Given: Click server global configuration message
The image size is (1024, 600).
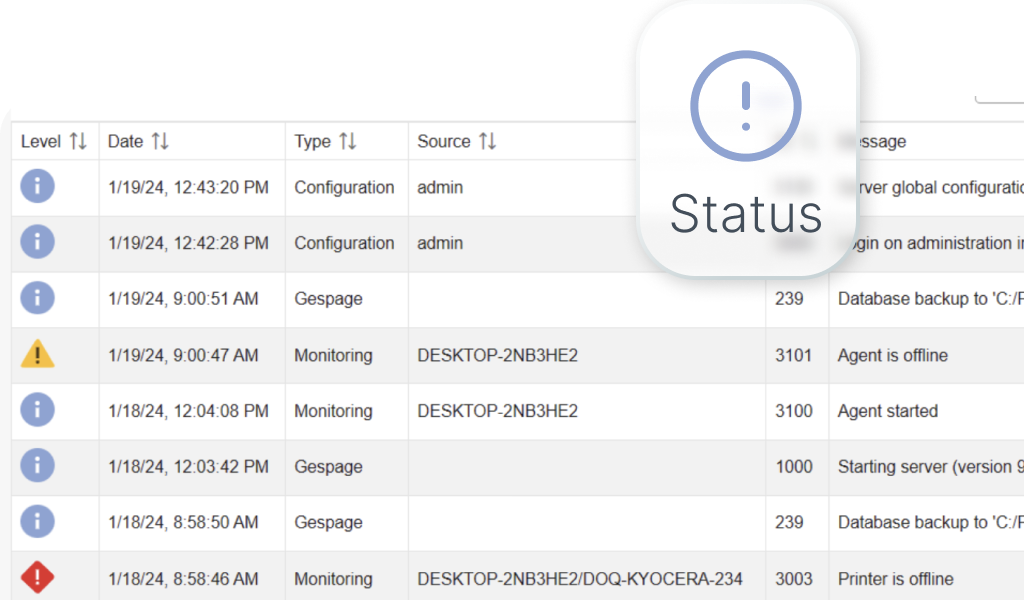Looking at the screenshot, I should (940, 187).
